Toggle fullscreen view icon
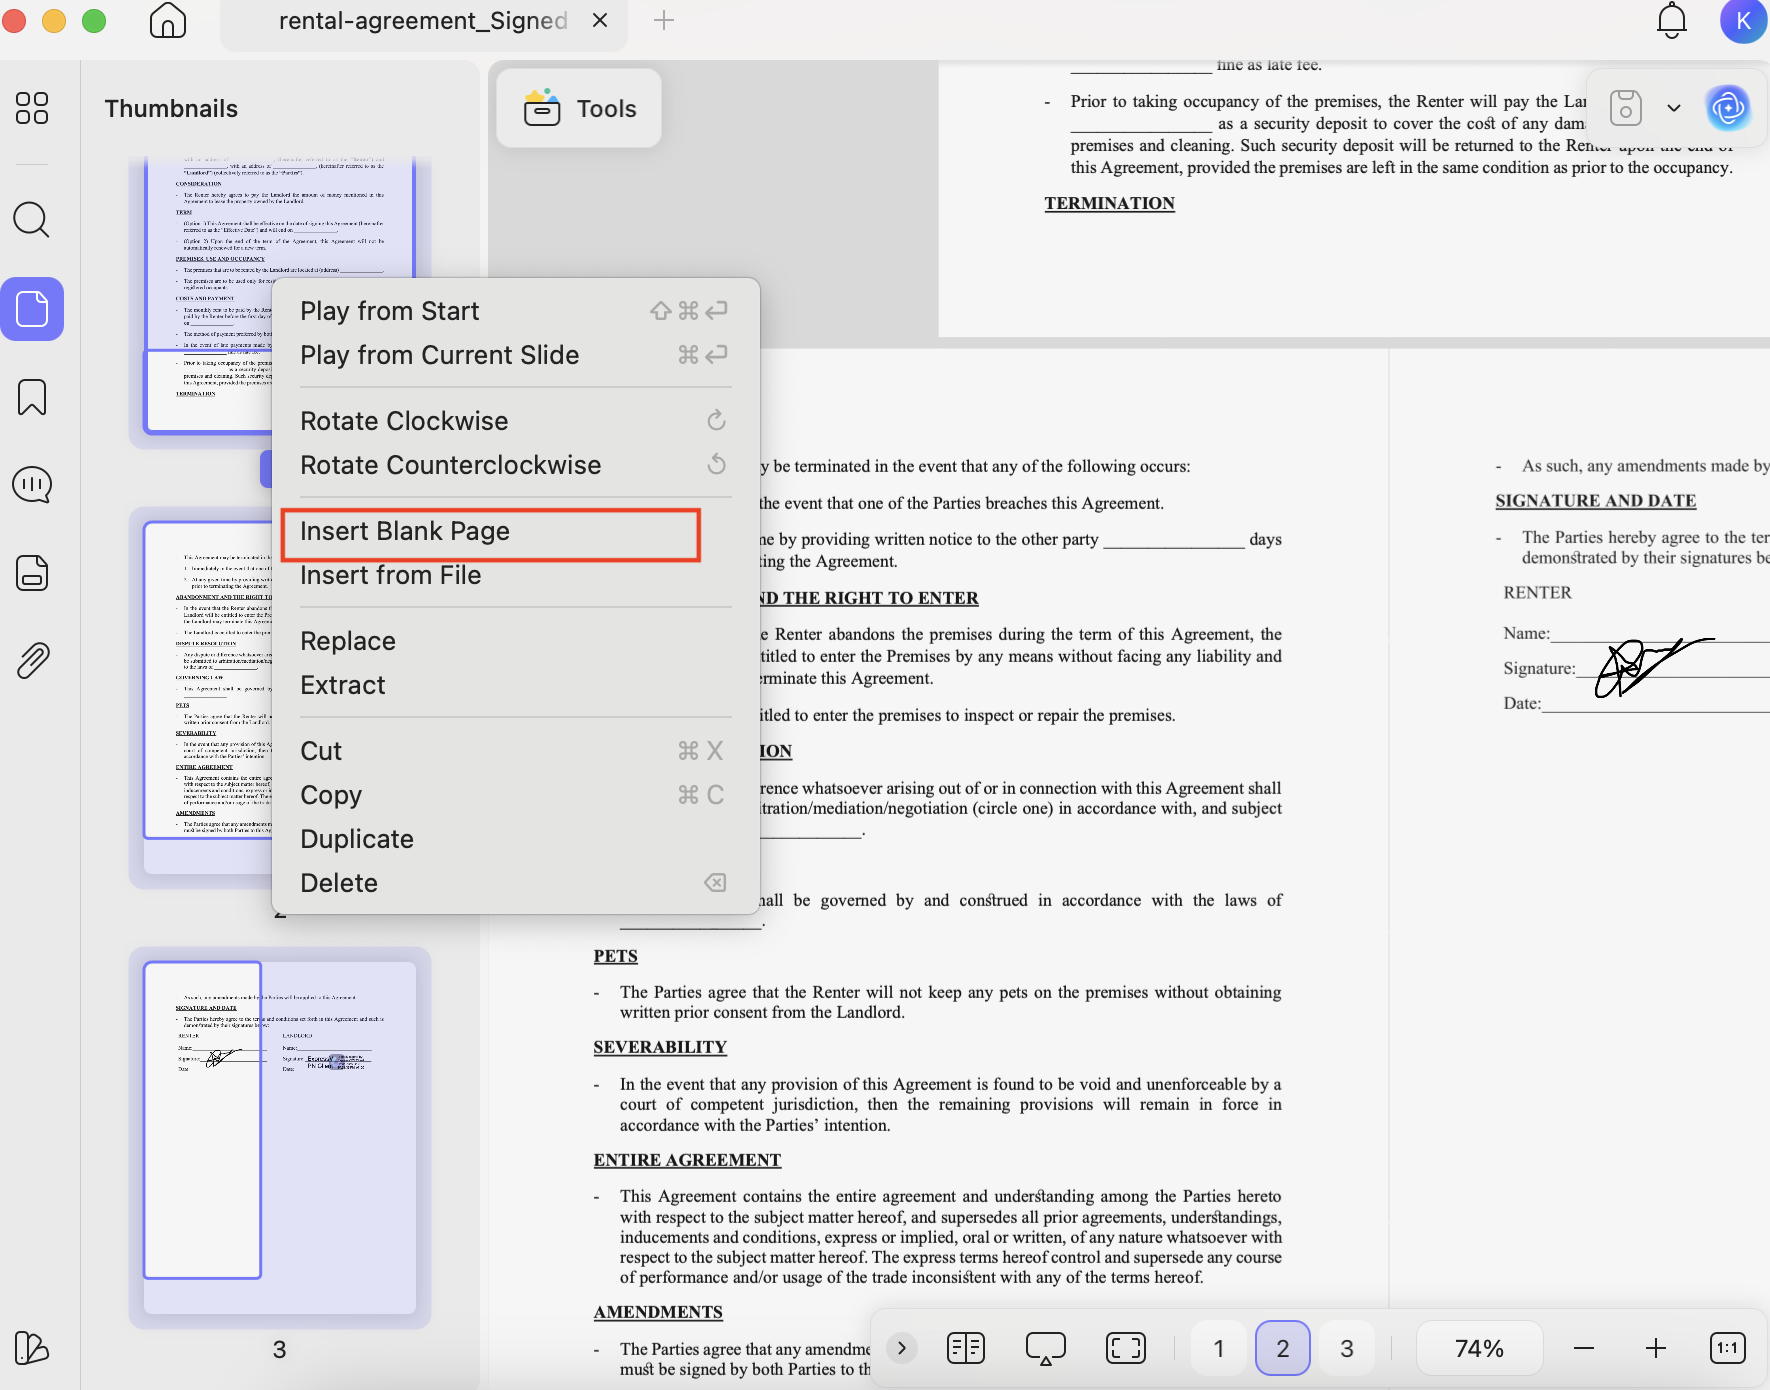This screenshot has width=1770, height=1390. point(1126,1348)
